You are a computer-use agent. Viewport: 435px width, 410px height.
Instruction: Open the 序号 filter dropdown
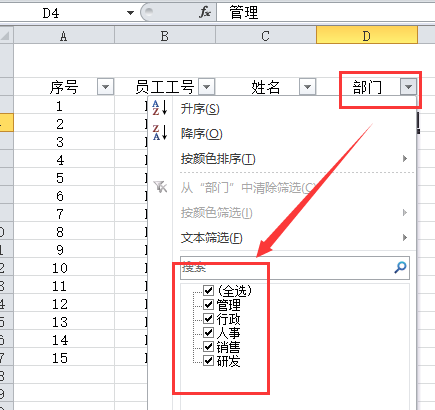pos(106,87)
